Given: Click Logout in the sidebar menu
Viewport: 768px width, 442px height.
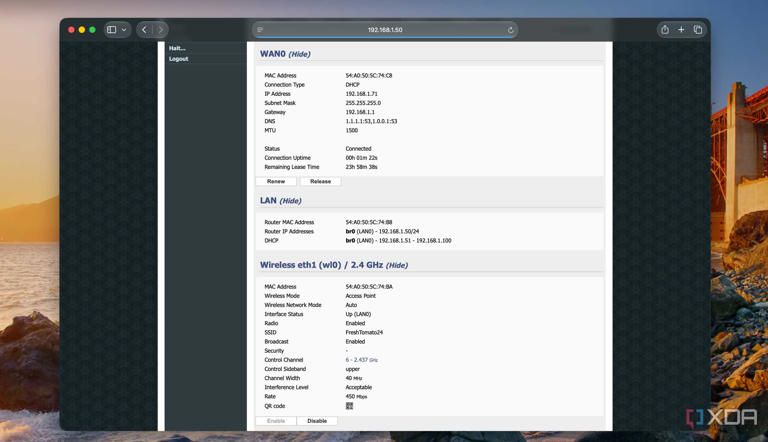Looking at the screenshot, I should click(x=178, y=59).
